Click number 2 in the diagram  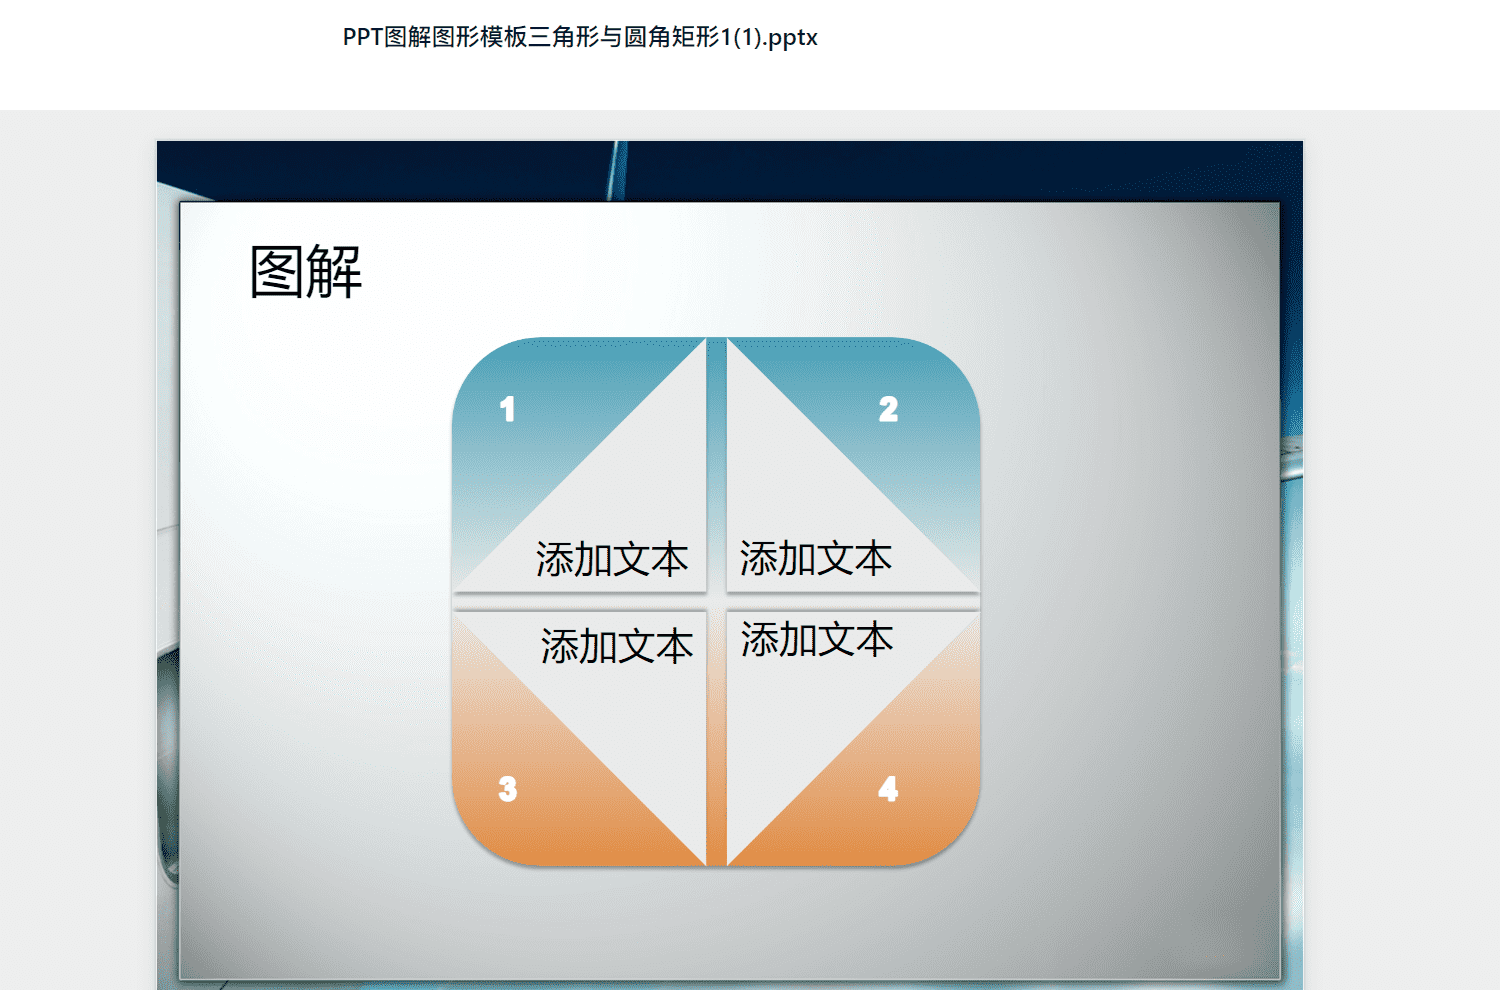[888, 409]
